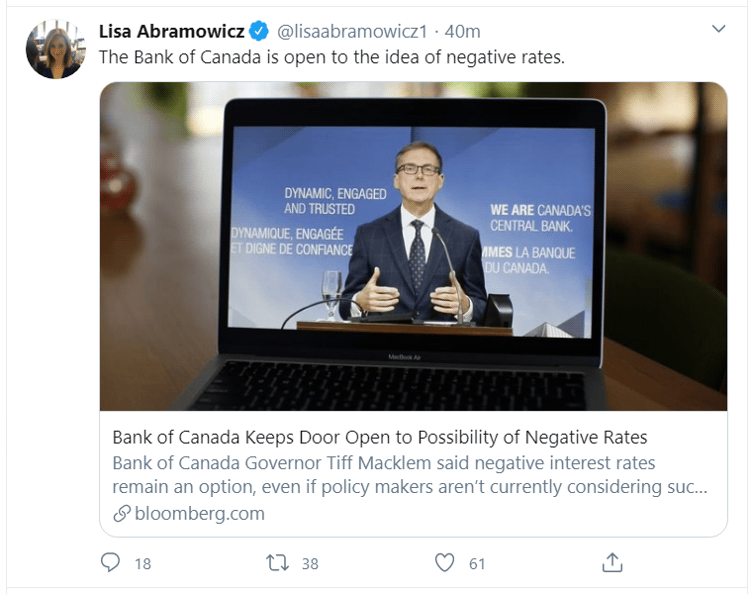Click the 40m tweet timestamp
This screenshot has width=752, height=594.
click(461, 31)
